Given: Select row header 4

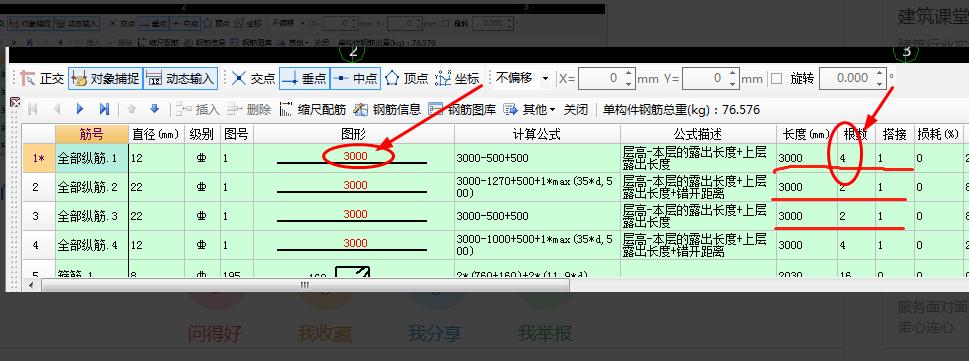Looking at the screenshot, I should pos(38,245).
